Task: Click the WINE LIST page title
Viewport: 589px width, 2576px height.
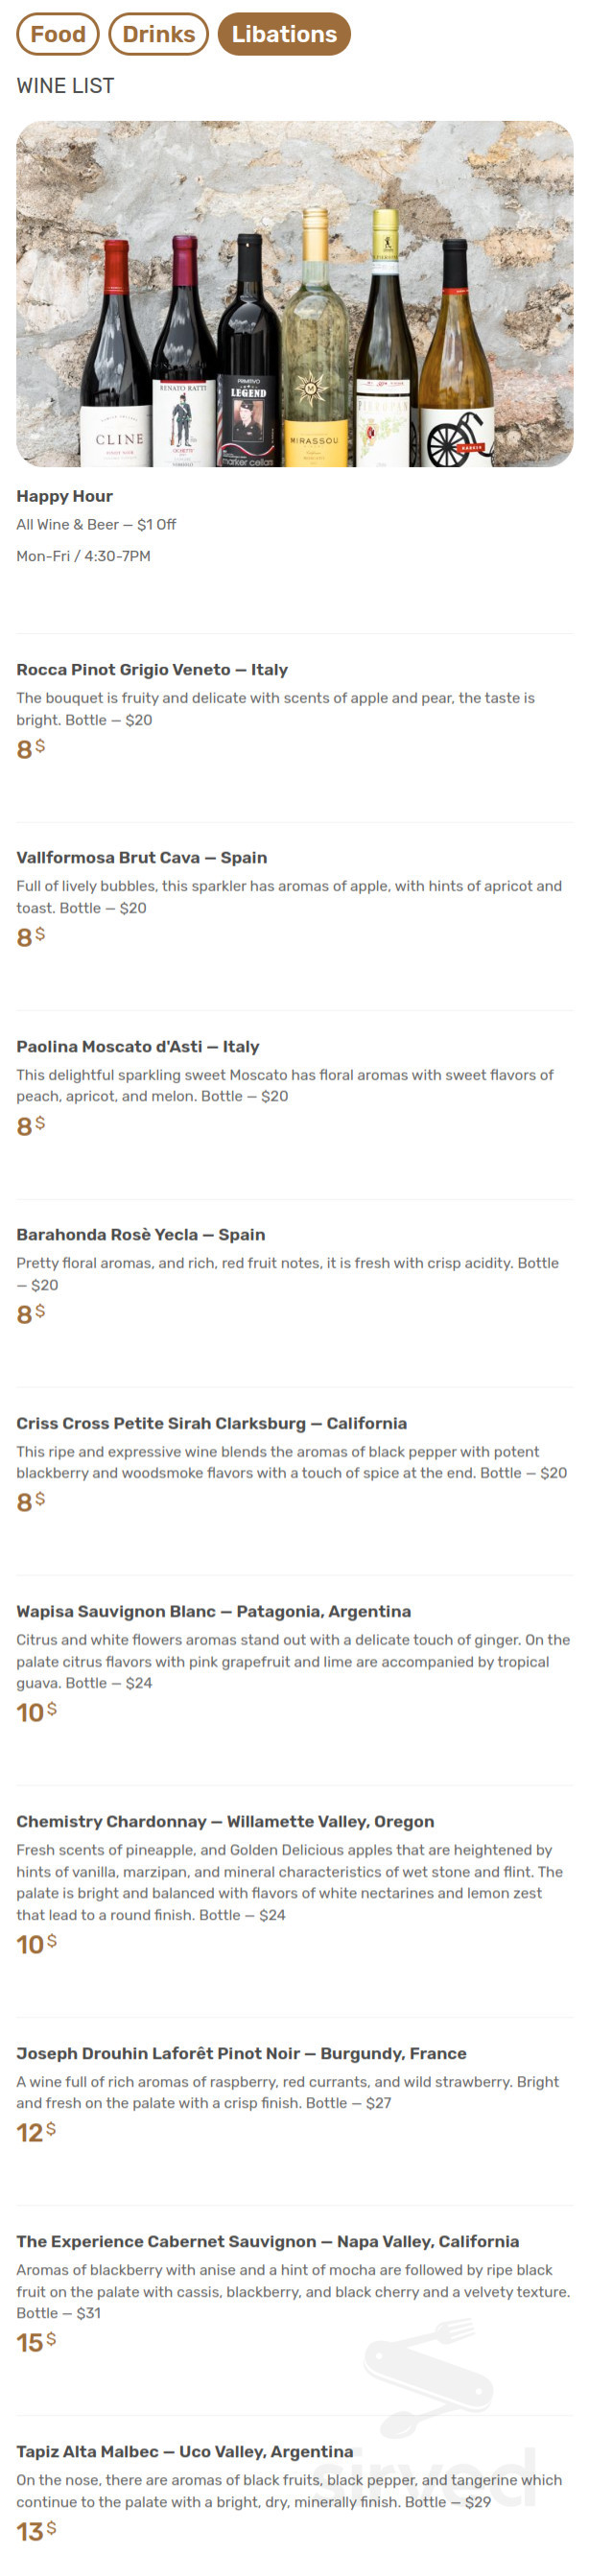Action: click(64, 86)
